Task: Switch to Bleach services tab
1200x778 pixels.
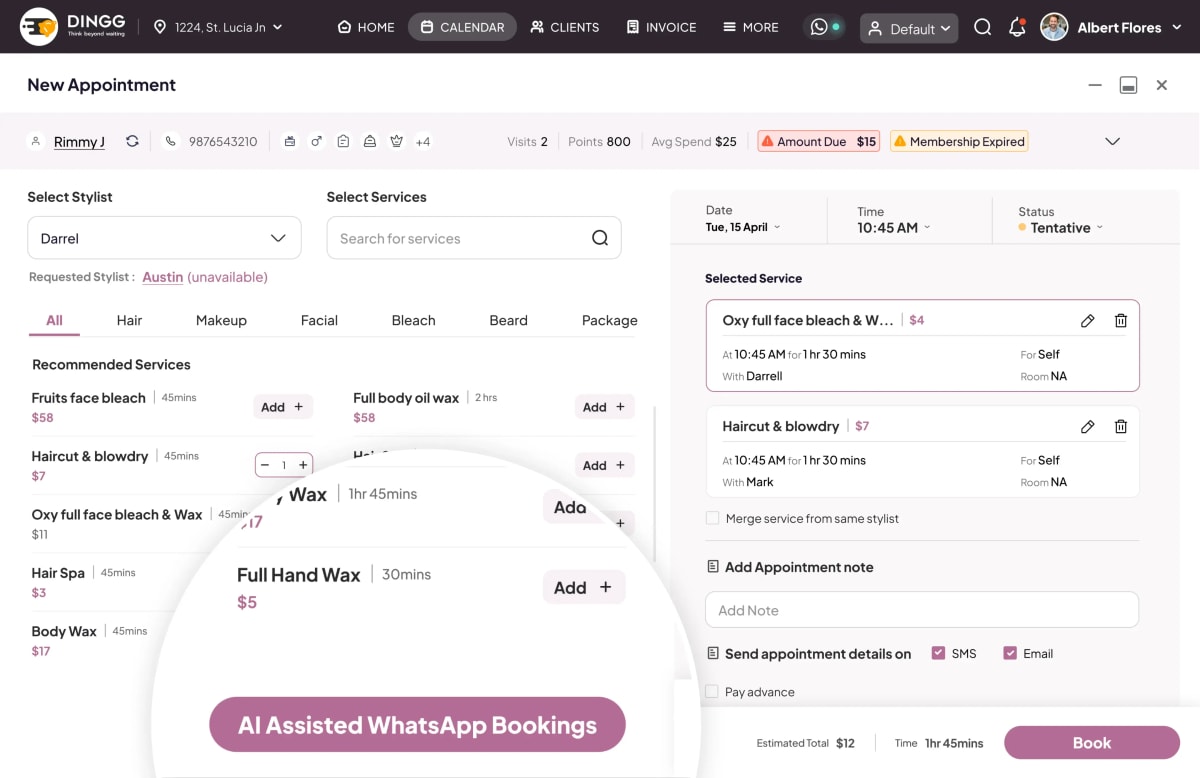Action: point(413,321)
